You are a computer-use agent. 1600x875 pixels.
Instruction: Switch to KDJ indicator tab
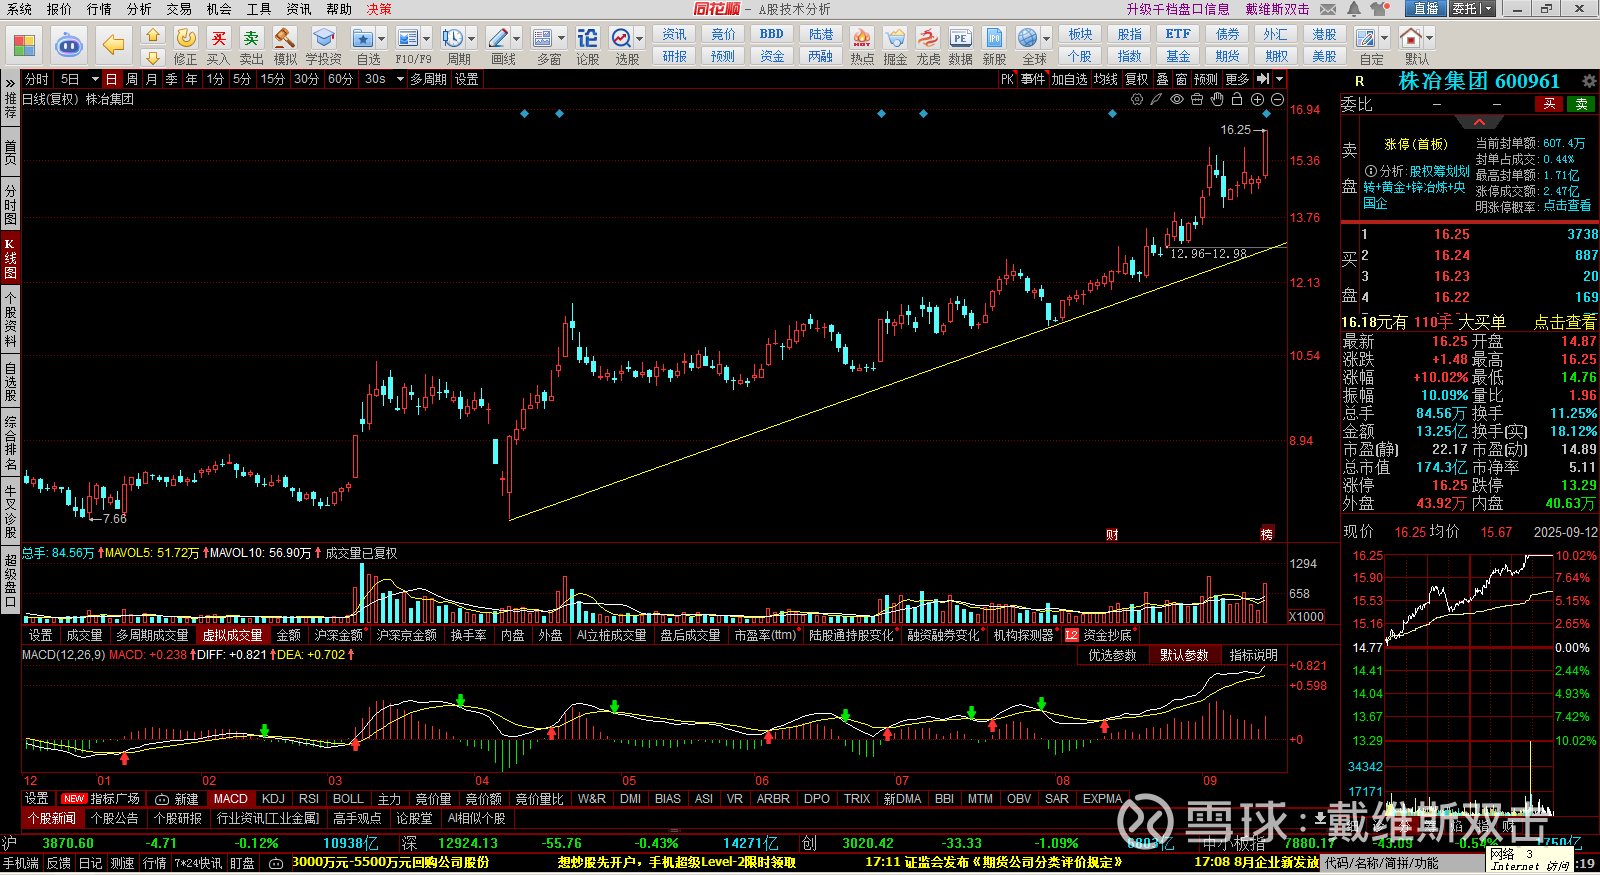coord(273,799)
